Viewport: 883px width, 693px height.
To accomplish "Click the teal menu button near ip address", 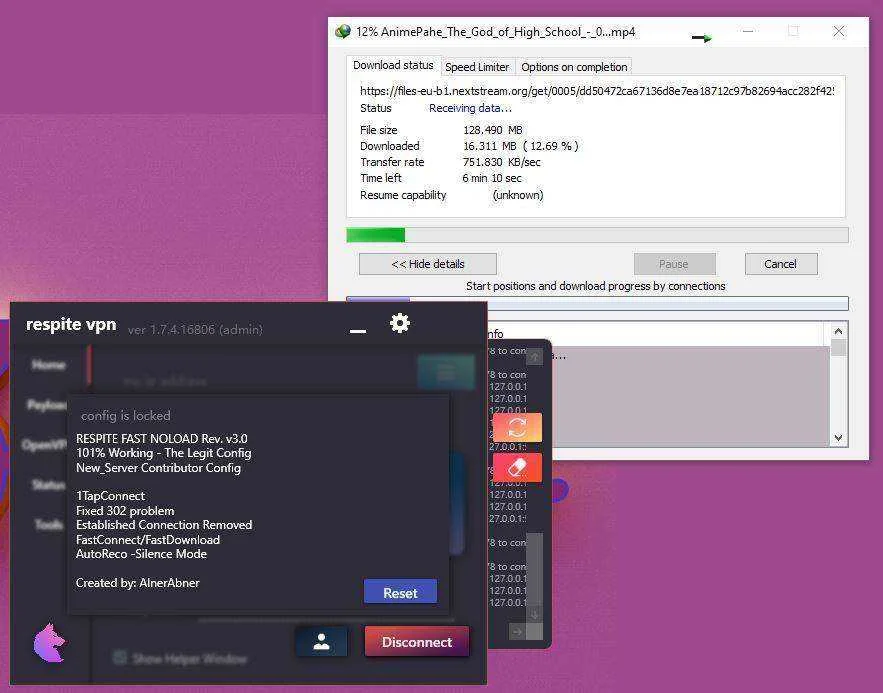I will [x=446, y=372].
